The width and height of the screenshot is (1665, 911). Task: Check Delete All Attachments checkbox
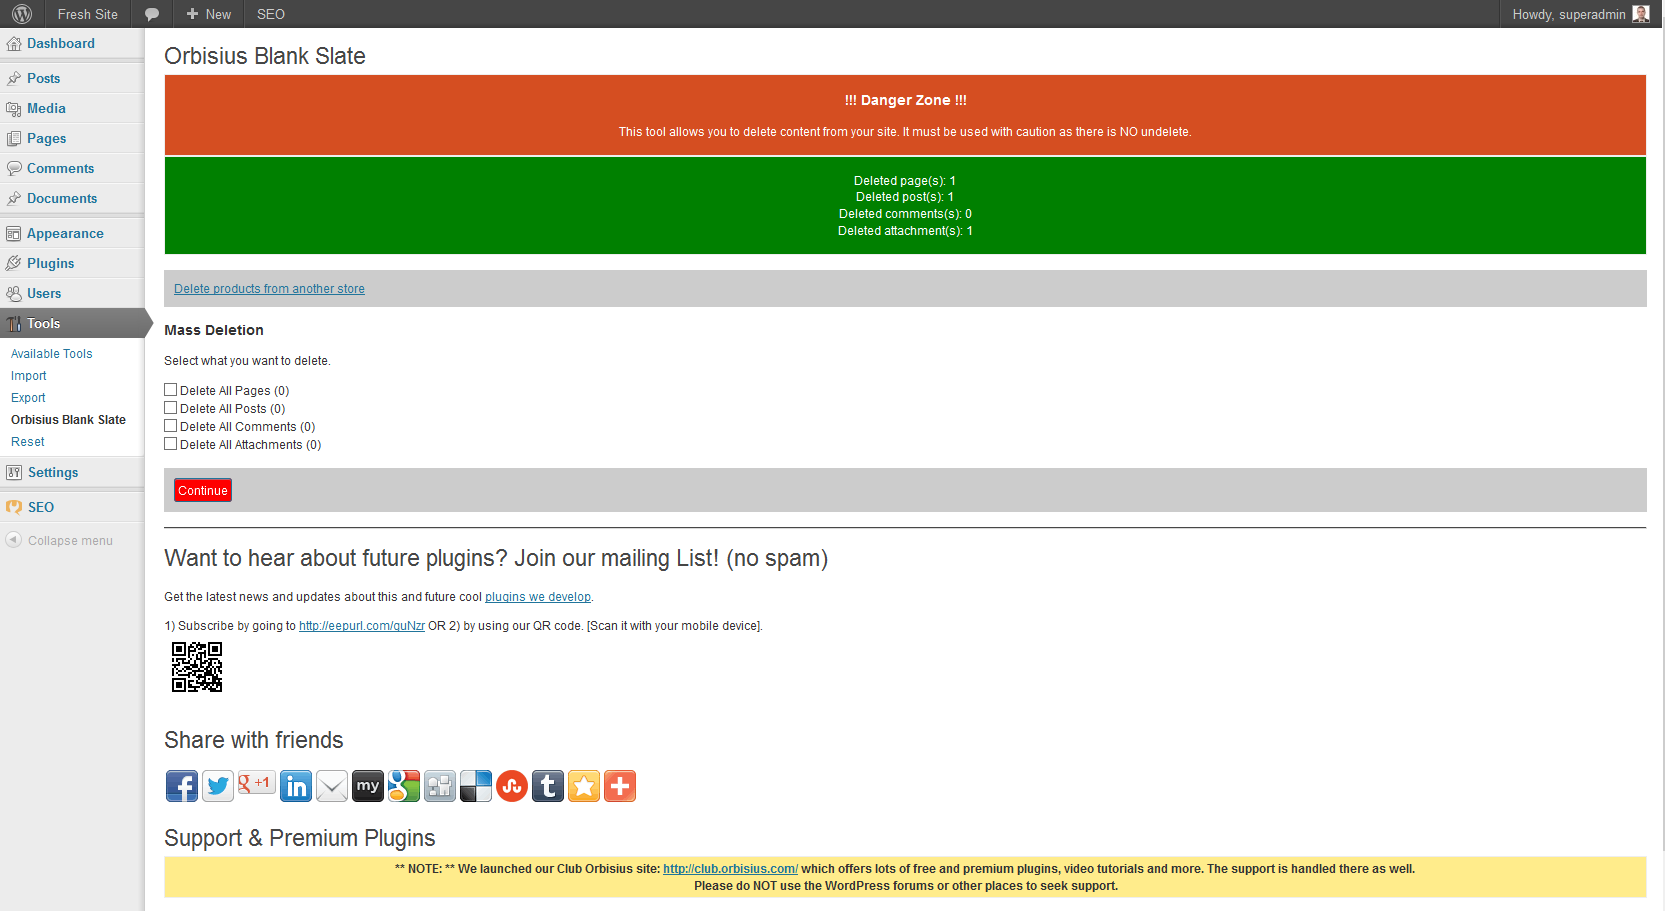[x=171, y=444]
